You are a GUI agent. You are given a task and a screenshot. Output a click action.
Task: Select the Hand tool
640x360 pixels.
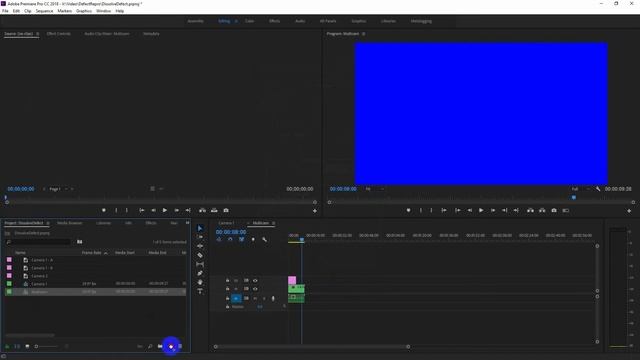click(x=200, y=282)
